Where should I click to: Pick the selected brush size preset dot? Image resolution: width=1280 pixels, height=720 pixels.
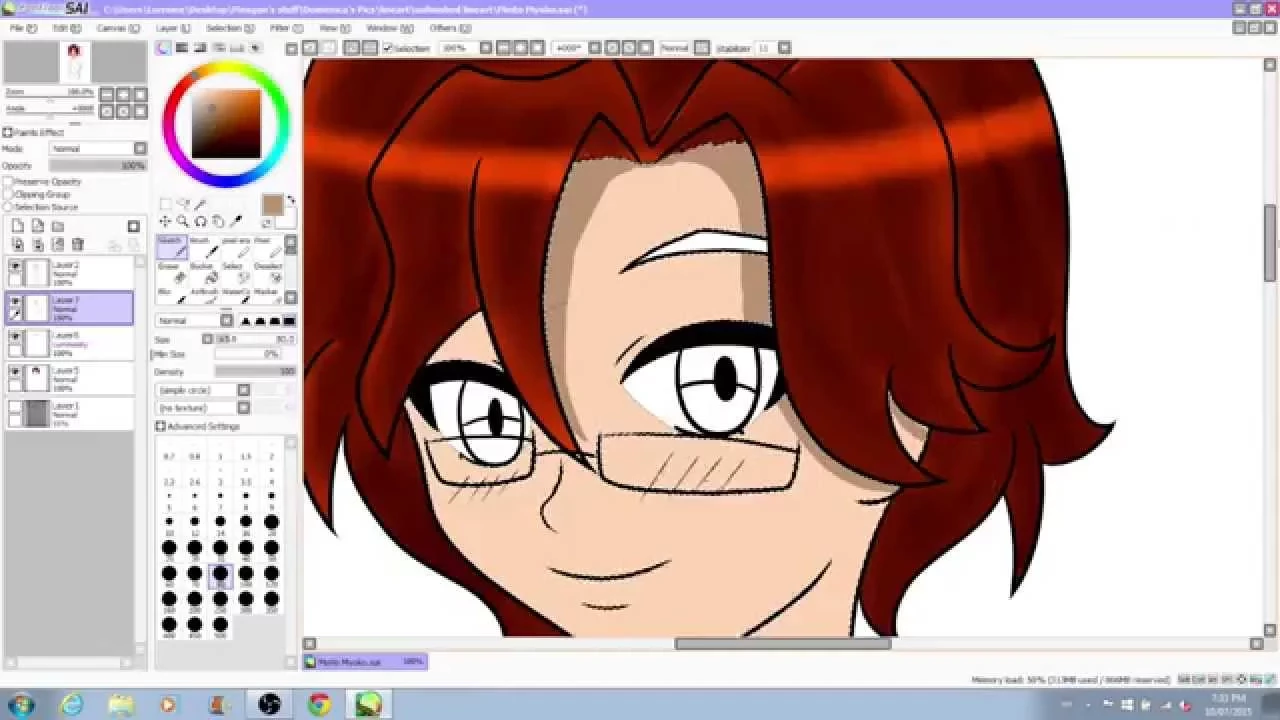point(220,575)
